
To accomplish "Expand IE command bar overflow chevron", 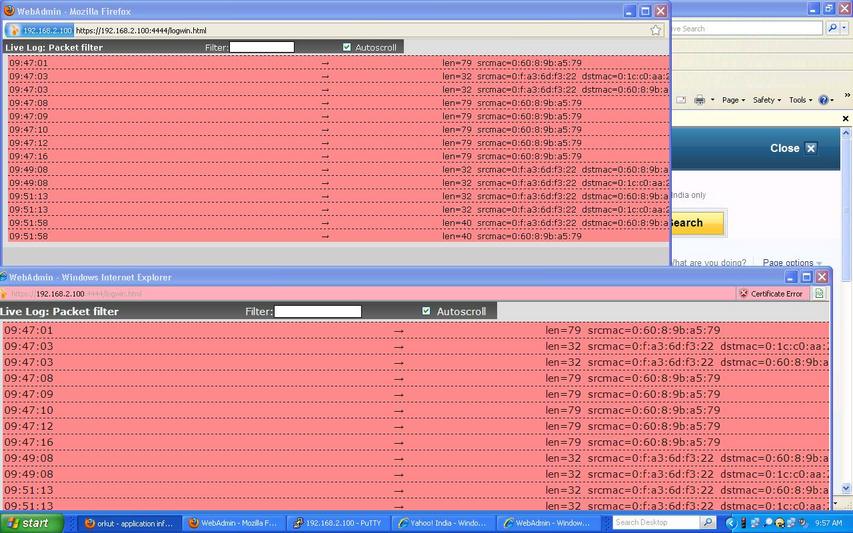I will click(x=847, y=95).
